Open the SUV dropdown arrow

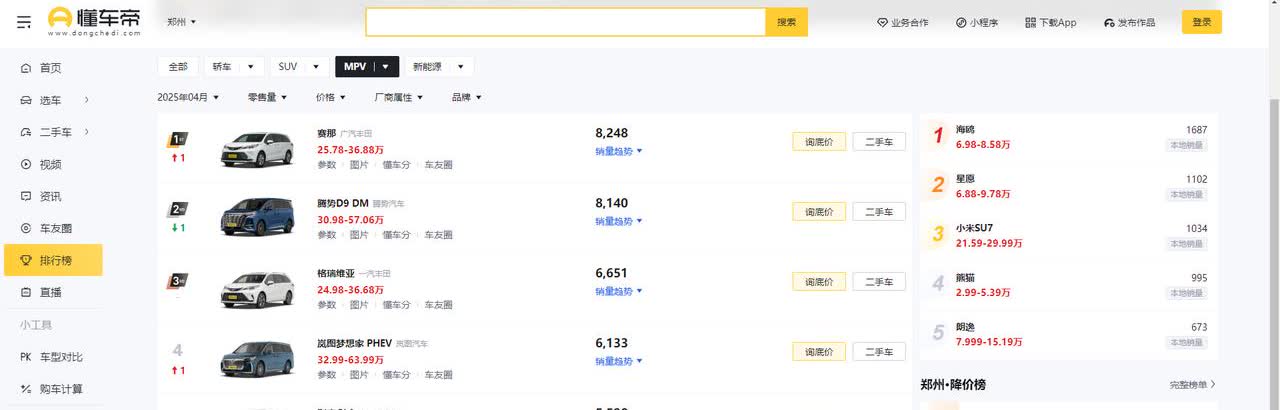317,67
